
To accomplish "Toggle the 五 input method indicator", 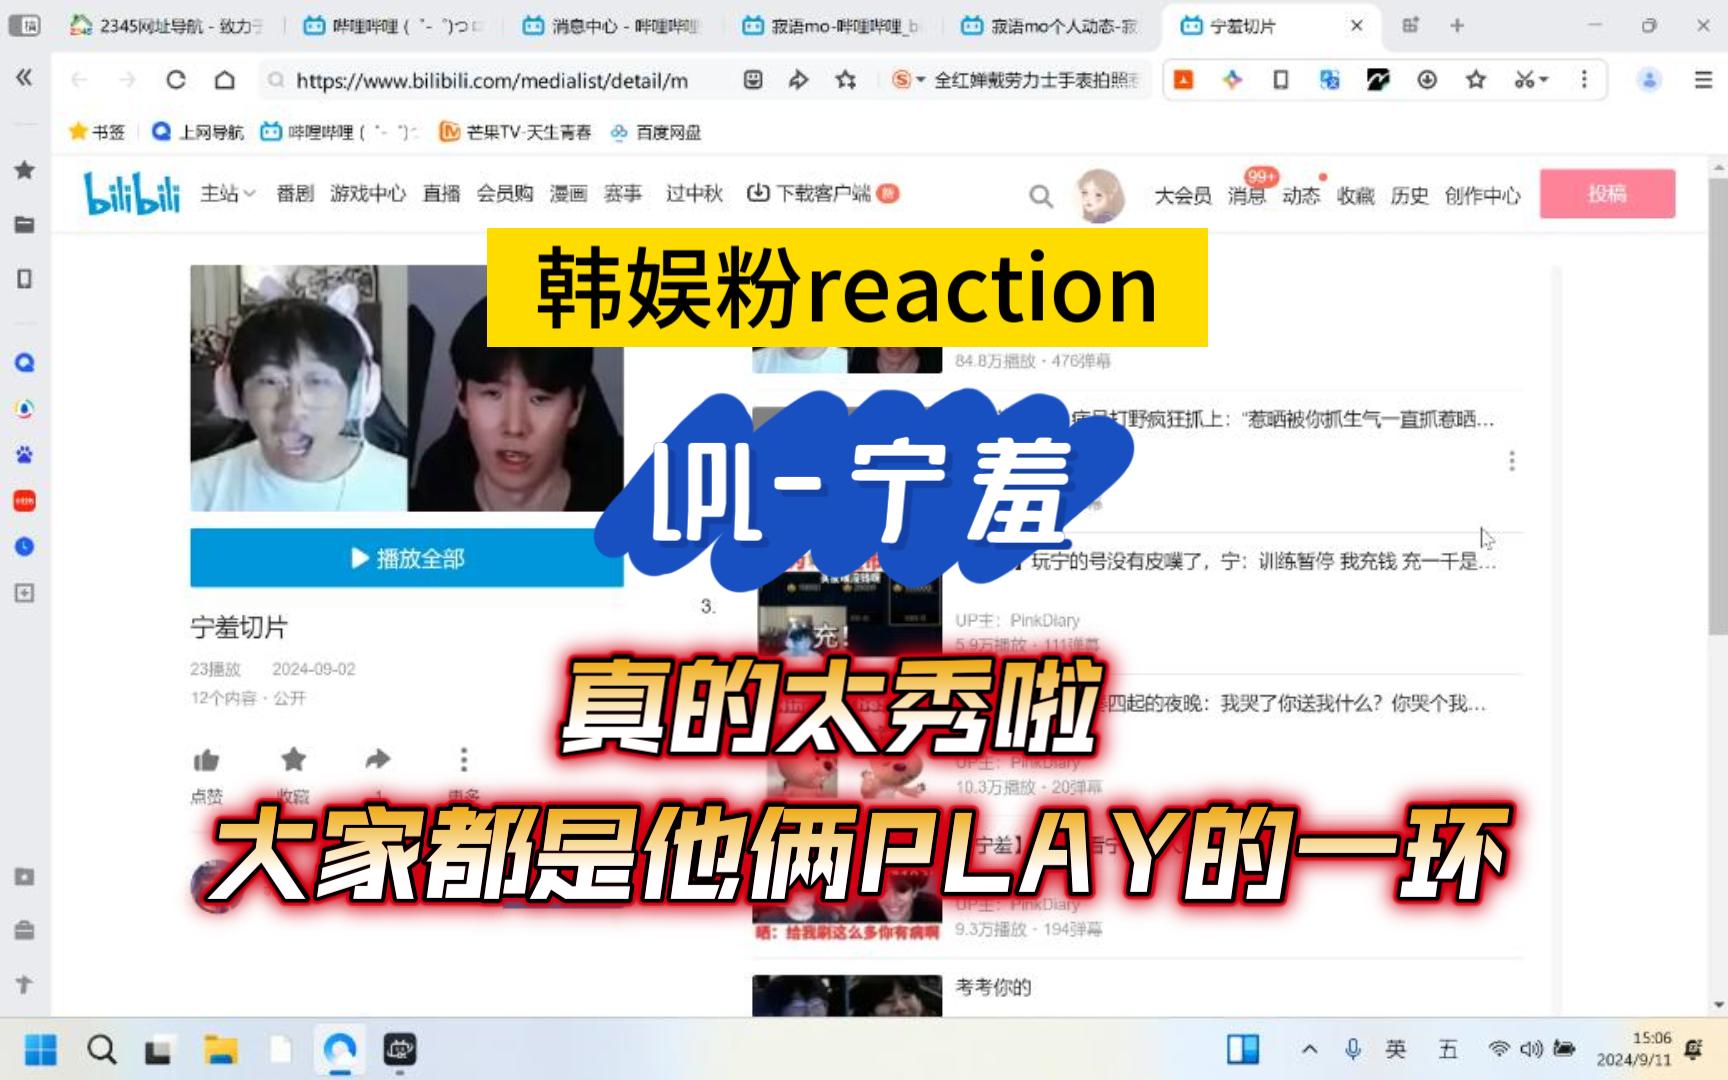I will pos(1448,1049).
